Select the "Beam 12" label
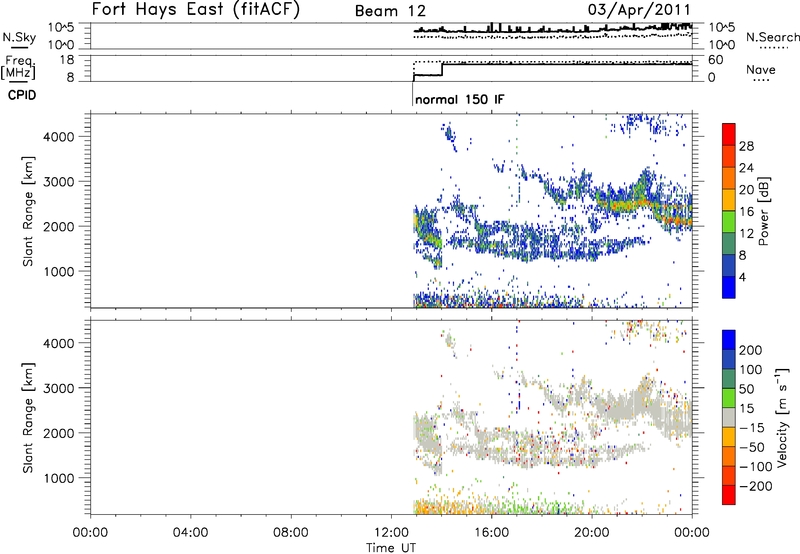Screen dimensions: 800x554 (x=390, y=11)
